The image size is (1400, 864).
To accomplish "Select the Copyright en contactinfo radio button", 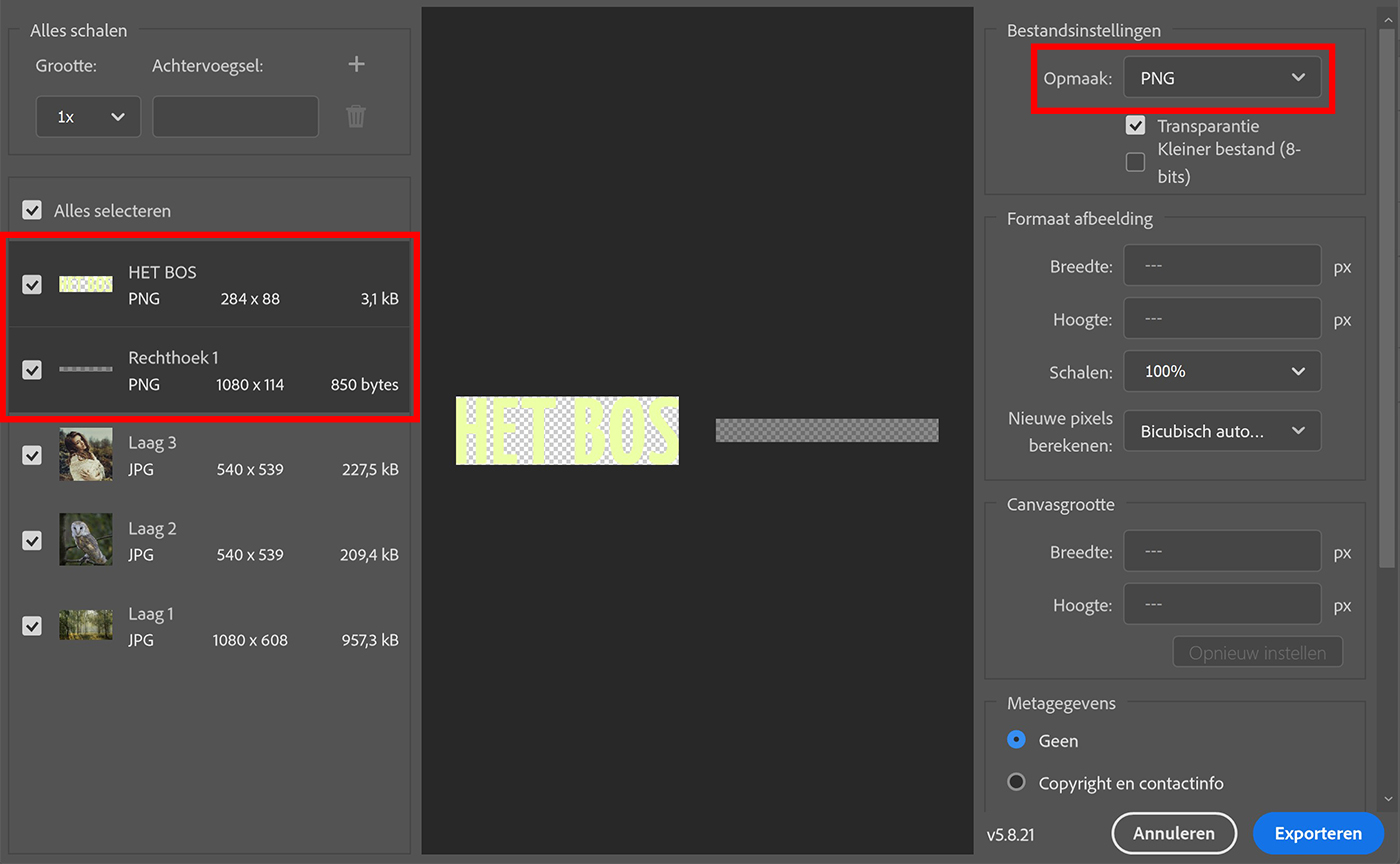I will [1016, 783].
